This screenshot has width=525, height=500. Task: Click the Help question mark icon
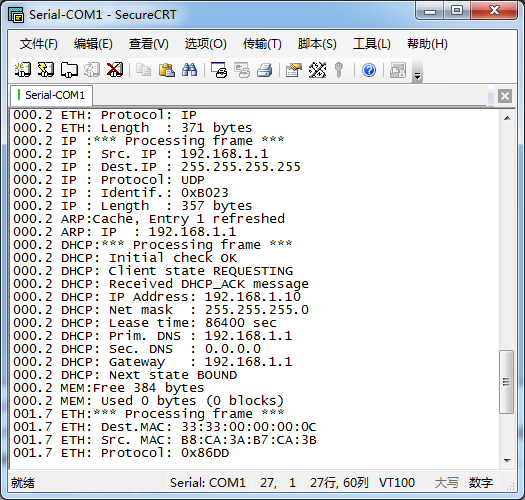369,70
